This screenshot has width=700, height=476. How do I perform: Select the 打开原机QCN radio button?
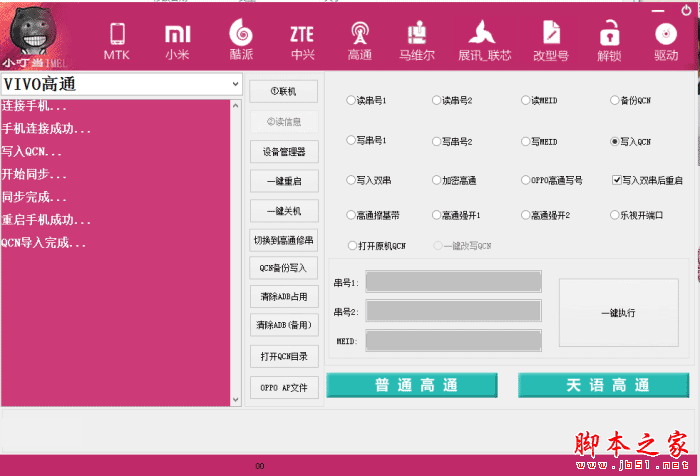[352, 246]
